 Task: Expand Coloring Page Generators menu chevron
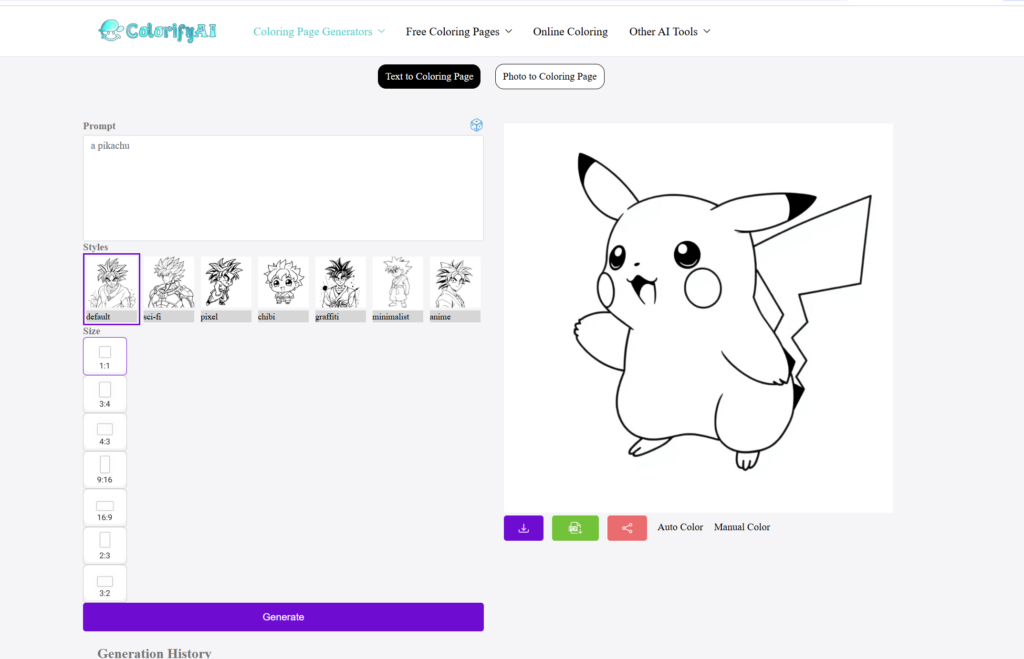click(381, 31)
